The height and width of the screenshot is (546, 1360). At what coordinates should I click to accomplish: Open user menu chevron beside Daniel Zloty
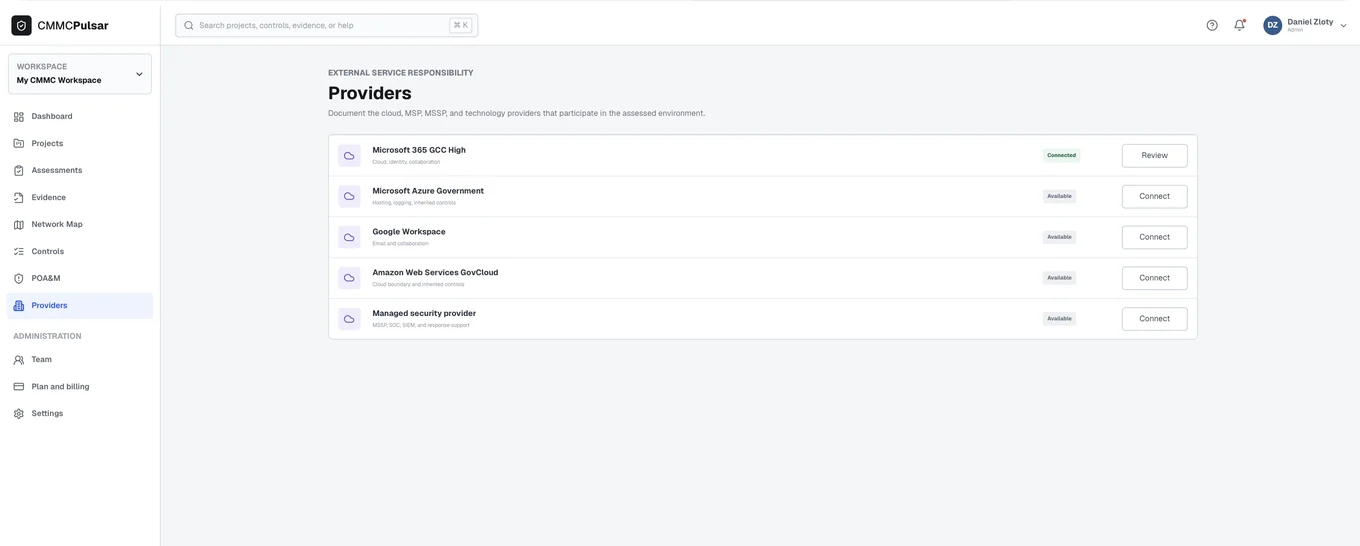point(1344,26)
